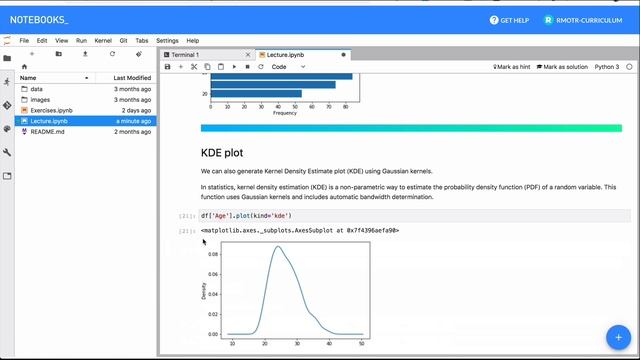Restart the kernel icon in notebook toolbar
640x360 pixels.
[x=261, y=67]
